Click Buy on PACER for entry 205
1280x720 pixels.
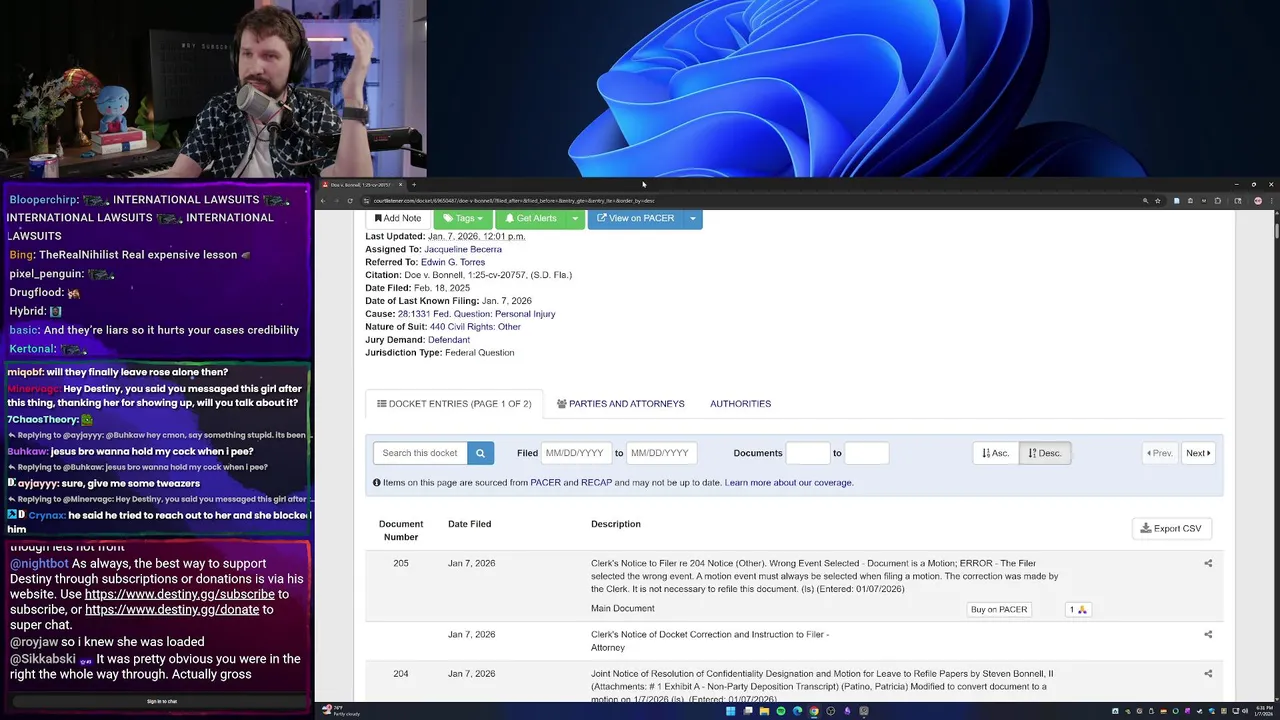[x=998, y=609]
